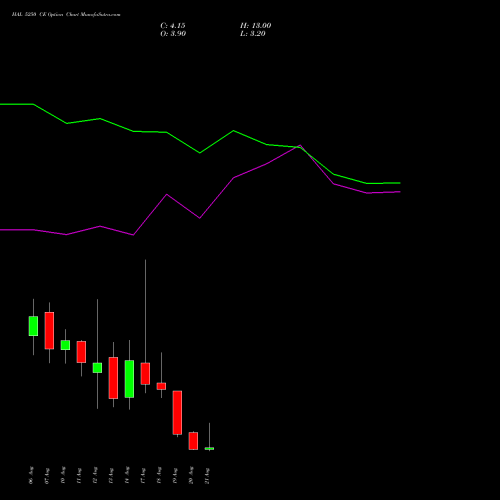Click the '10 Aug' date axis label
This screenshot has width=500, height=500.
[63, 475]
